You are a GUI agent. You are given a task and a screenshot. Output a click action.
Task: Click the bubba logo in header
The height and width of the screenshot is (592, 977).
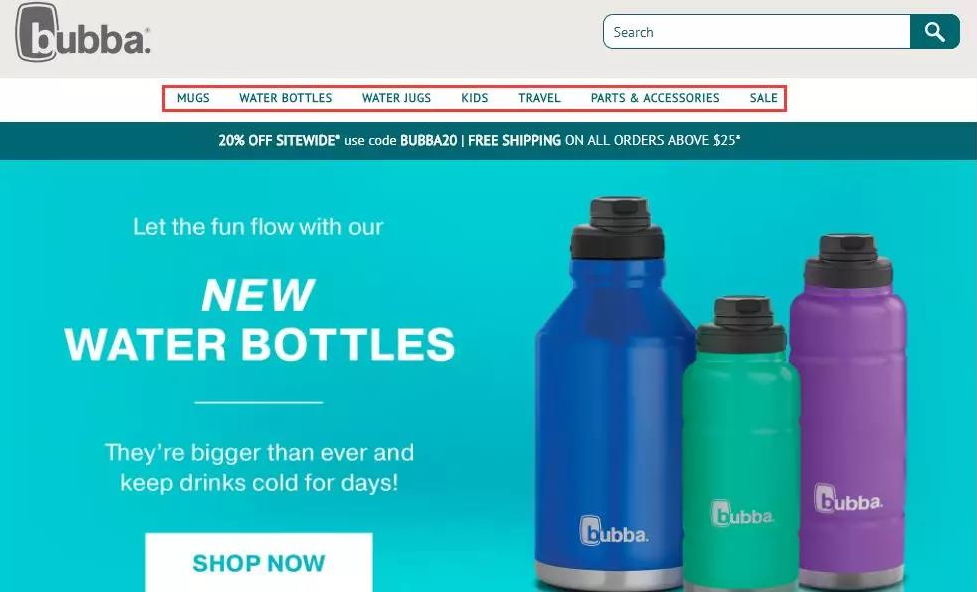point(83,32)
